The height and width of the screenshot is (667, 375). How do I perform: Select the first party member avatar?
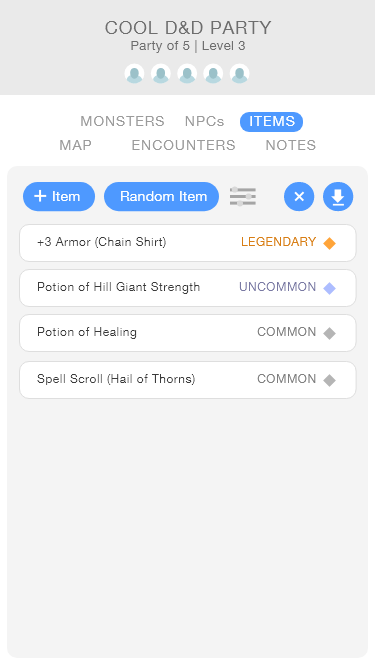pyautogui.click(x=134, y=74)
